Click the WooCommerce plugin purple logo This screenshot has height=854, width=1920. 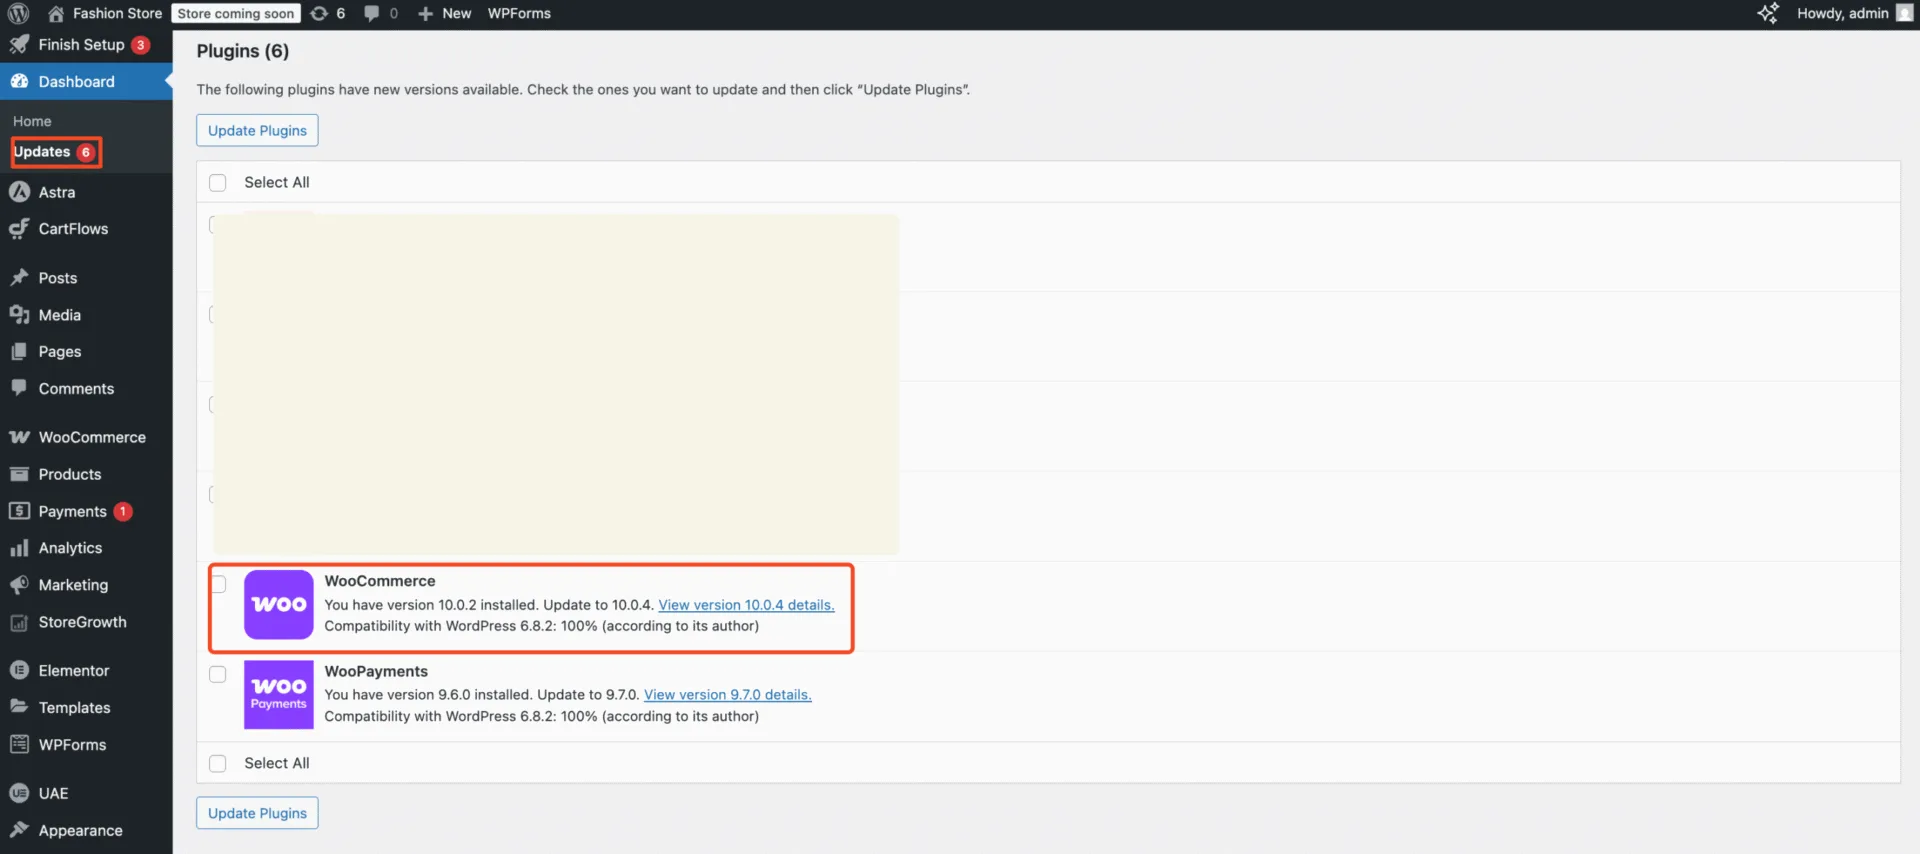279,605
